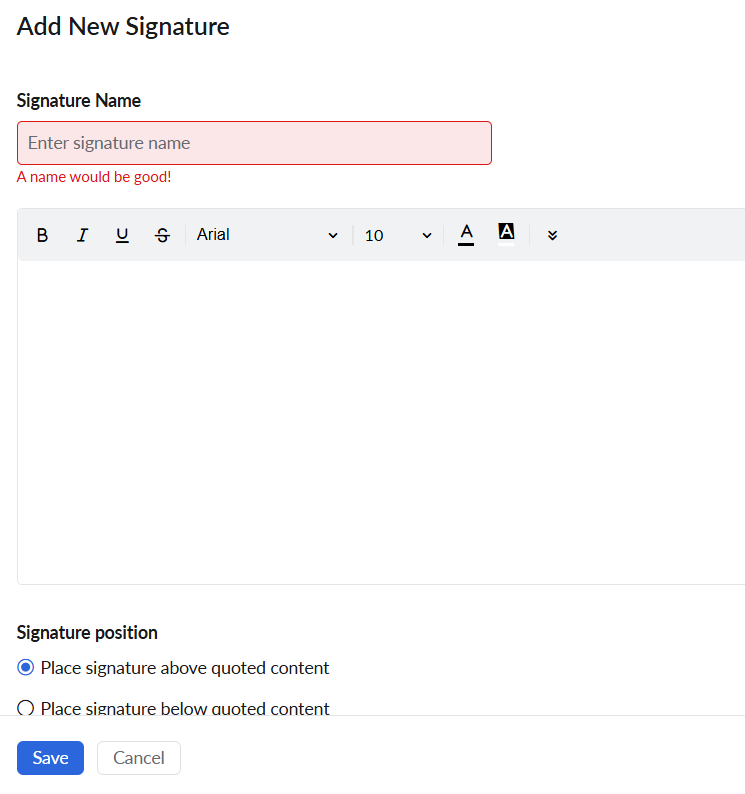
Task: Open the font color picker
Action: pos(466,235)
